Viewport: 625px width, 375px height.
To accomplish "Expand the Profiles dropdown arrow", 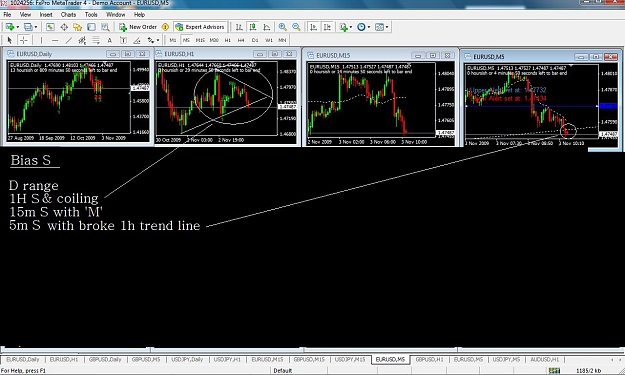I will [x=36, y=27].
